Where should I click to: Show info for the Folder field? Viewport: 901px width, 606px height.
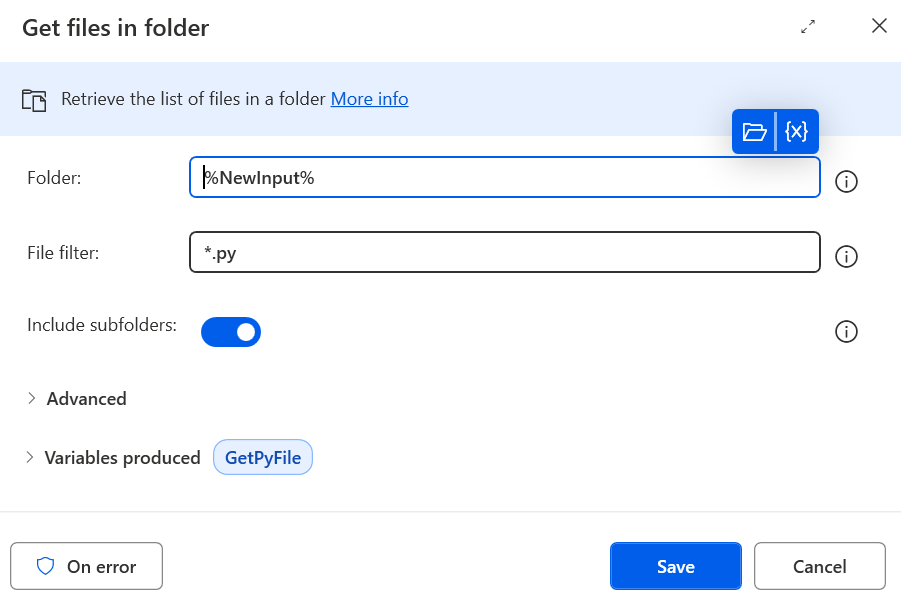pos(846,182)
